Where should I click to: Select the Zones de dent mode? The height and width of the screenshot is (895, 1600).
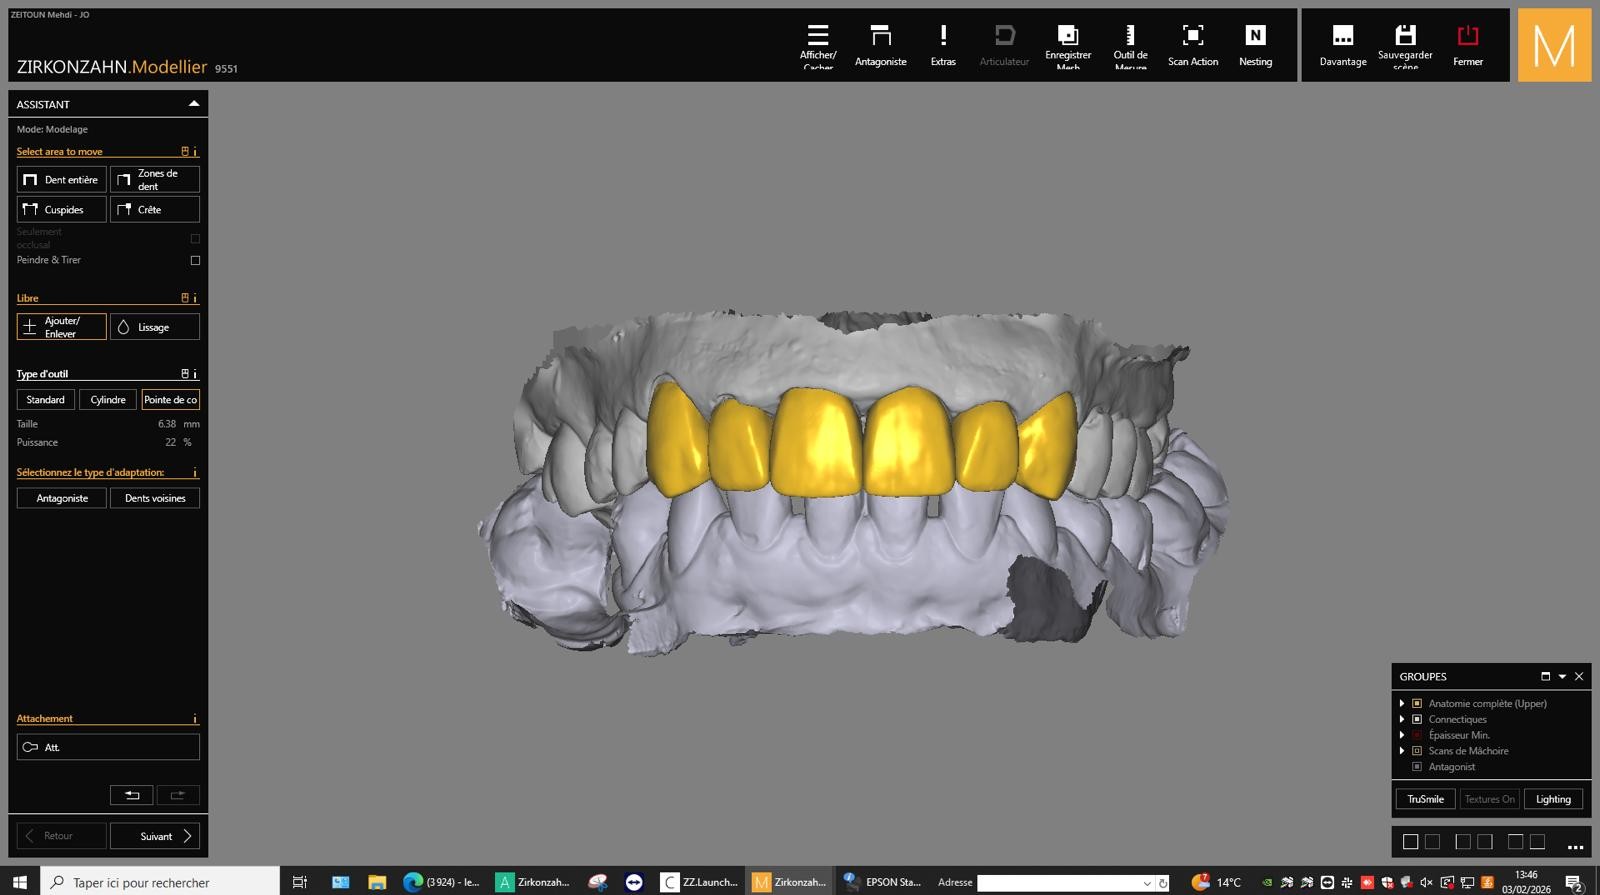pos(155,179)
